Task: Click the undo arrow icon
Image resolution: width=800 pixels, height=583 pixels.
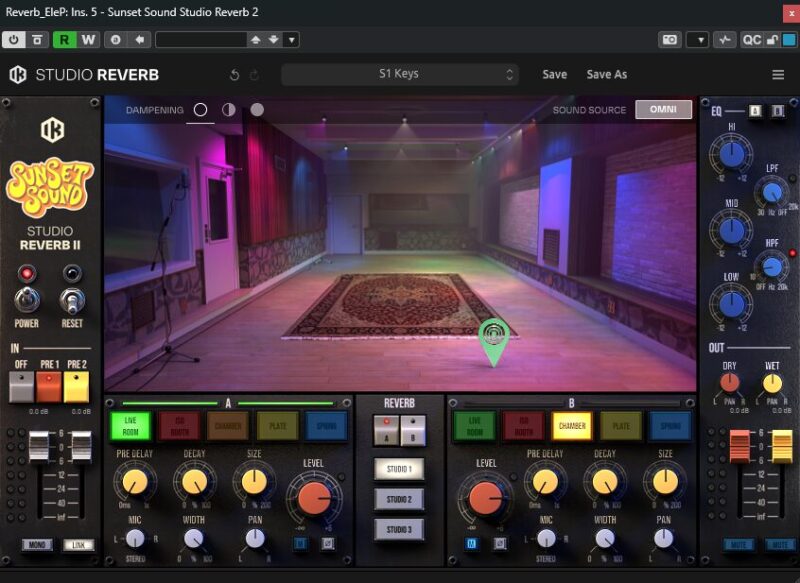Action: pos(235,75)
